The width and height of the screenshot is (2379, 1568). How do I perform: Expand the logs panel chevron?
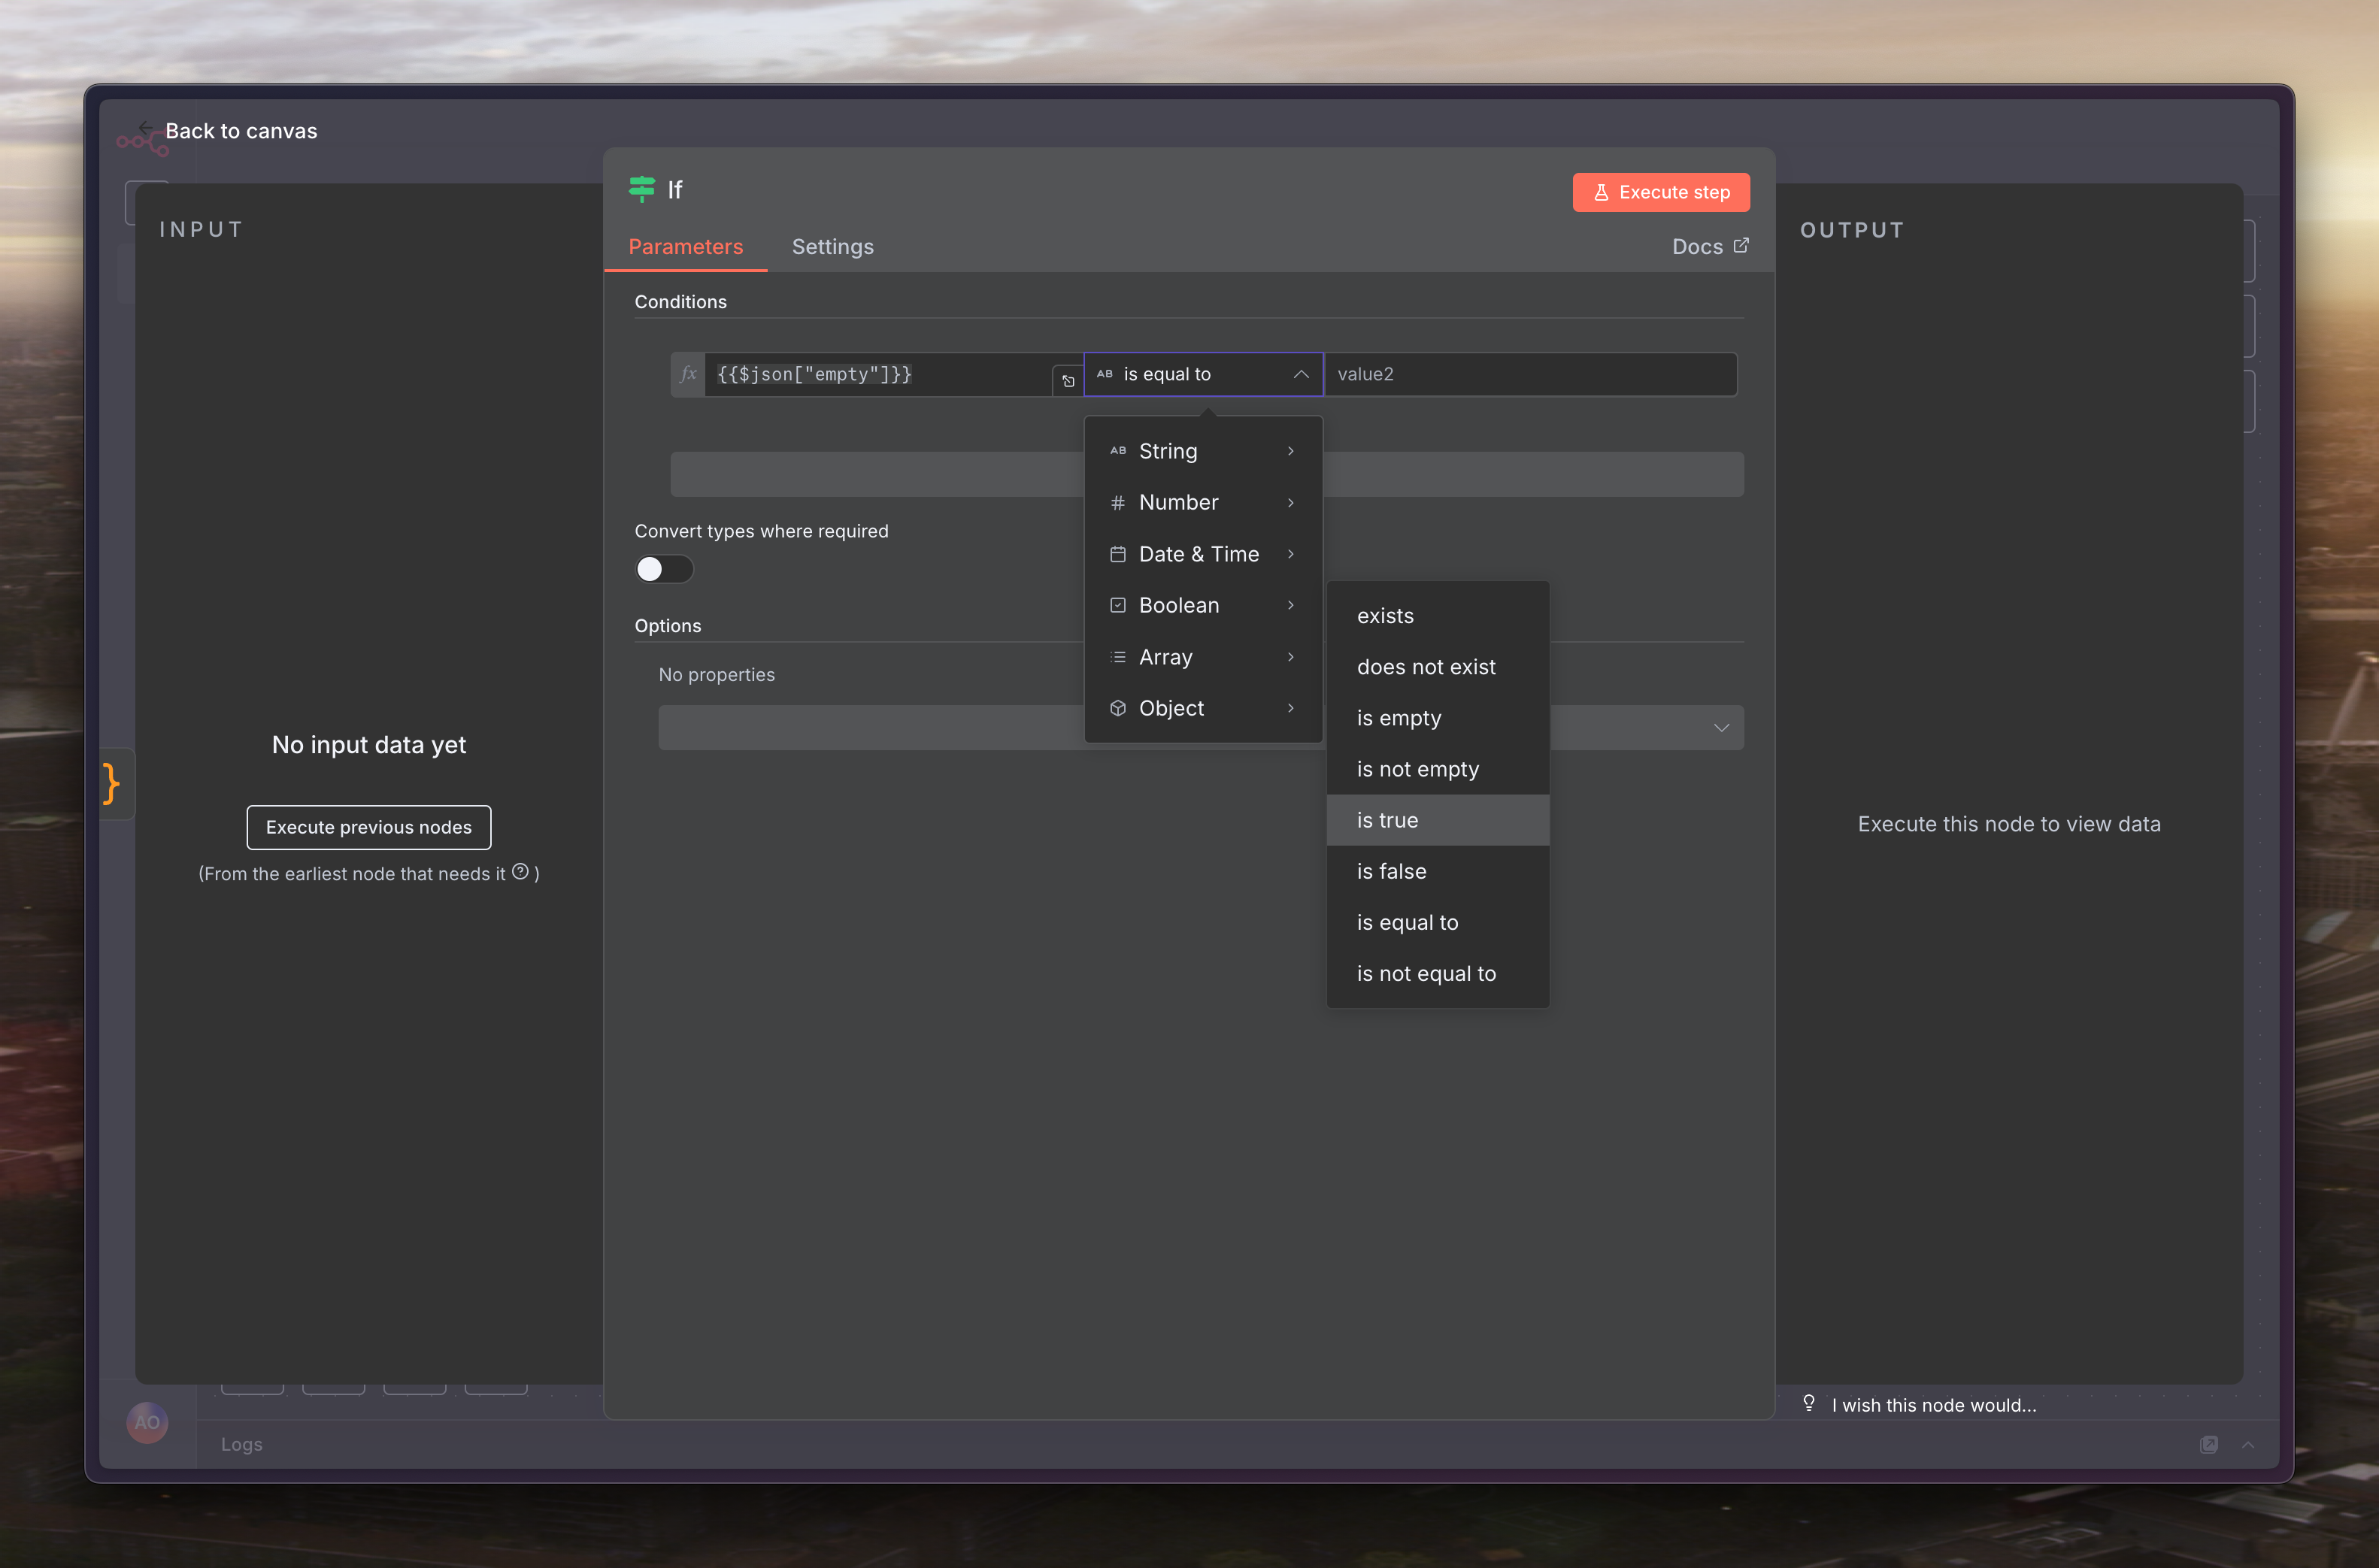coord(2248,1444)
